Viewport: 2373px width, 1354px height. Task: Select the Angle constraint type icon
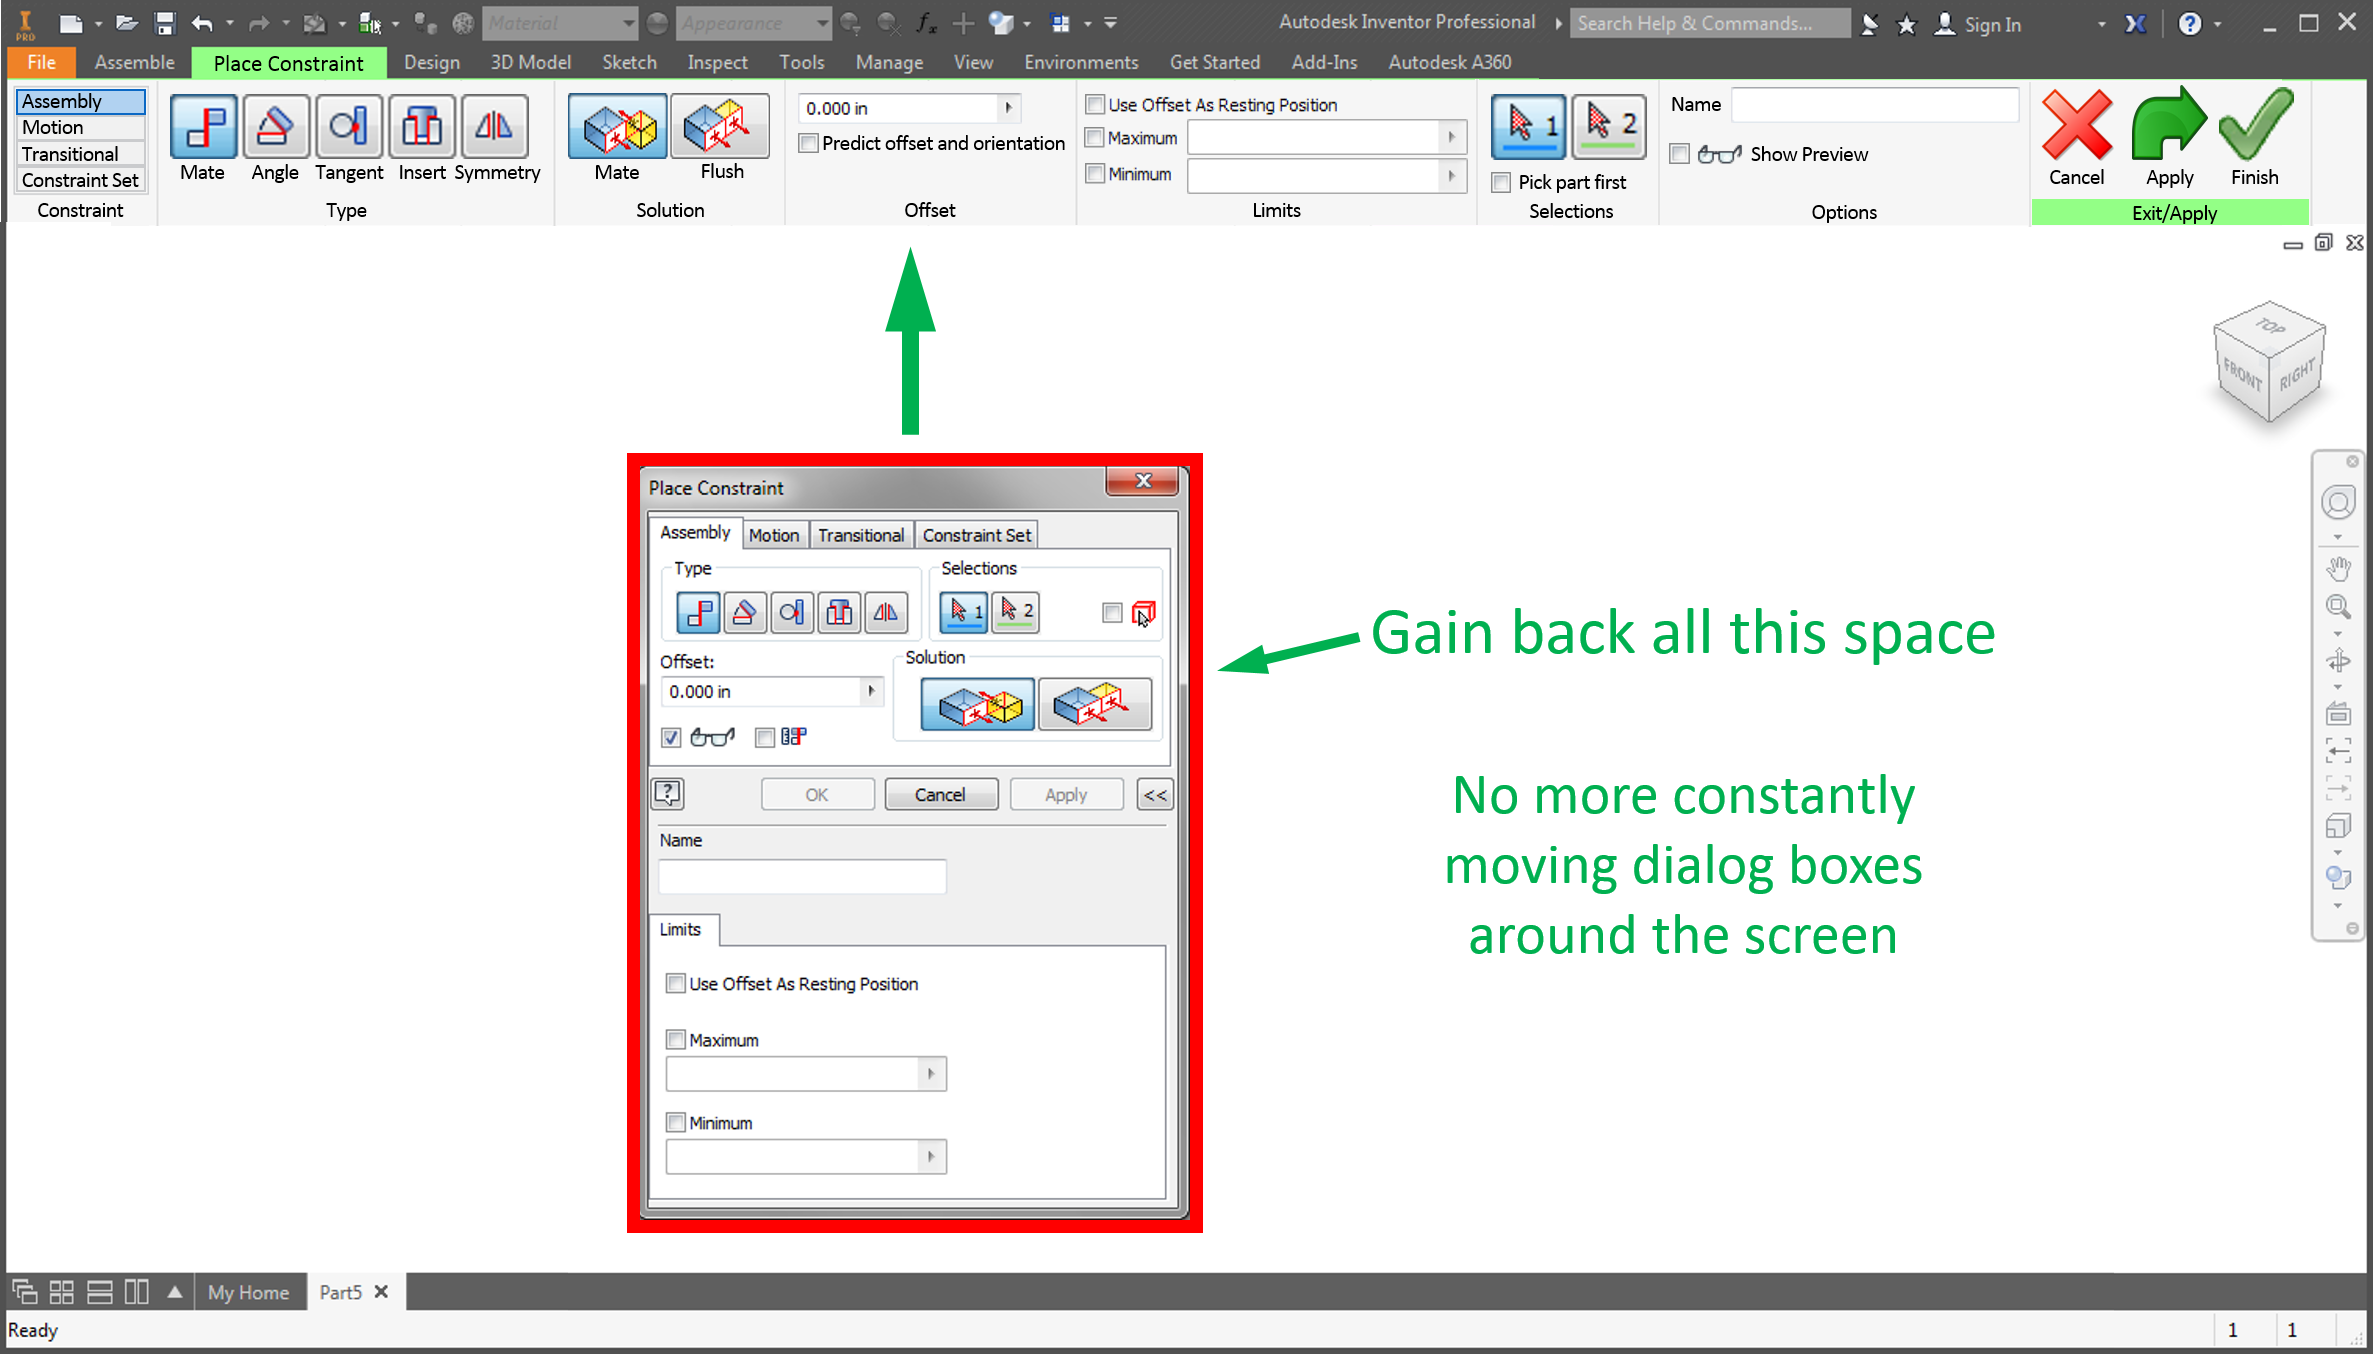pos(275,126)
